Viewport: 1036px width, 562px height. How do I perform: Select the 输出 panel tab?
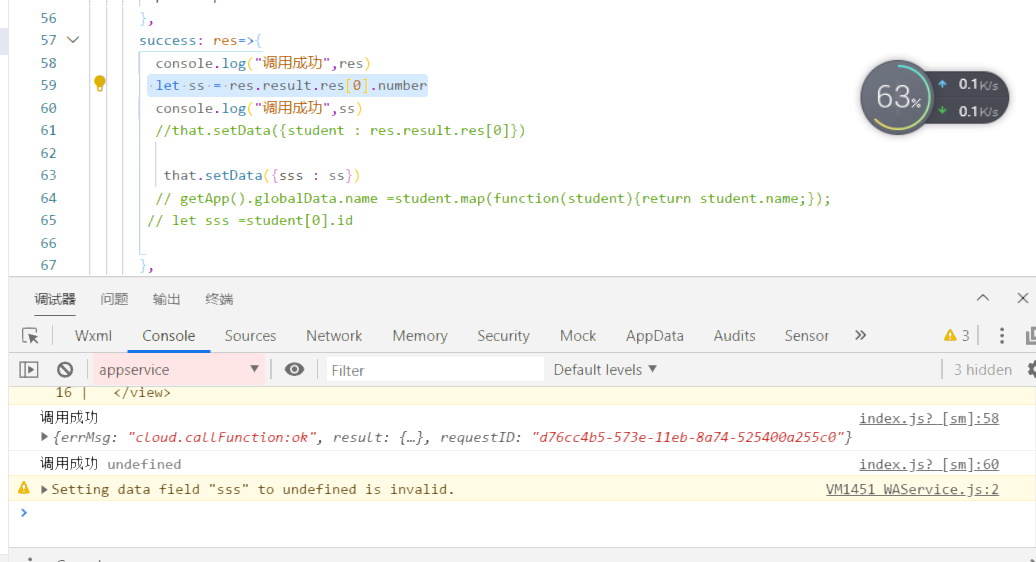[166, 299]
